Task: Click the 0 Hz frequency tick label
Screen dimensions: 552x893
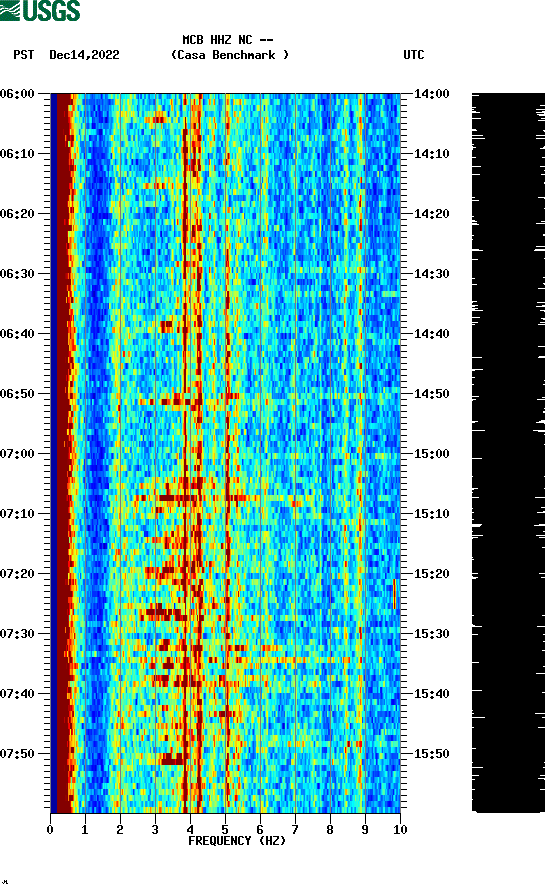Action: (x=50, y=830)
